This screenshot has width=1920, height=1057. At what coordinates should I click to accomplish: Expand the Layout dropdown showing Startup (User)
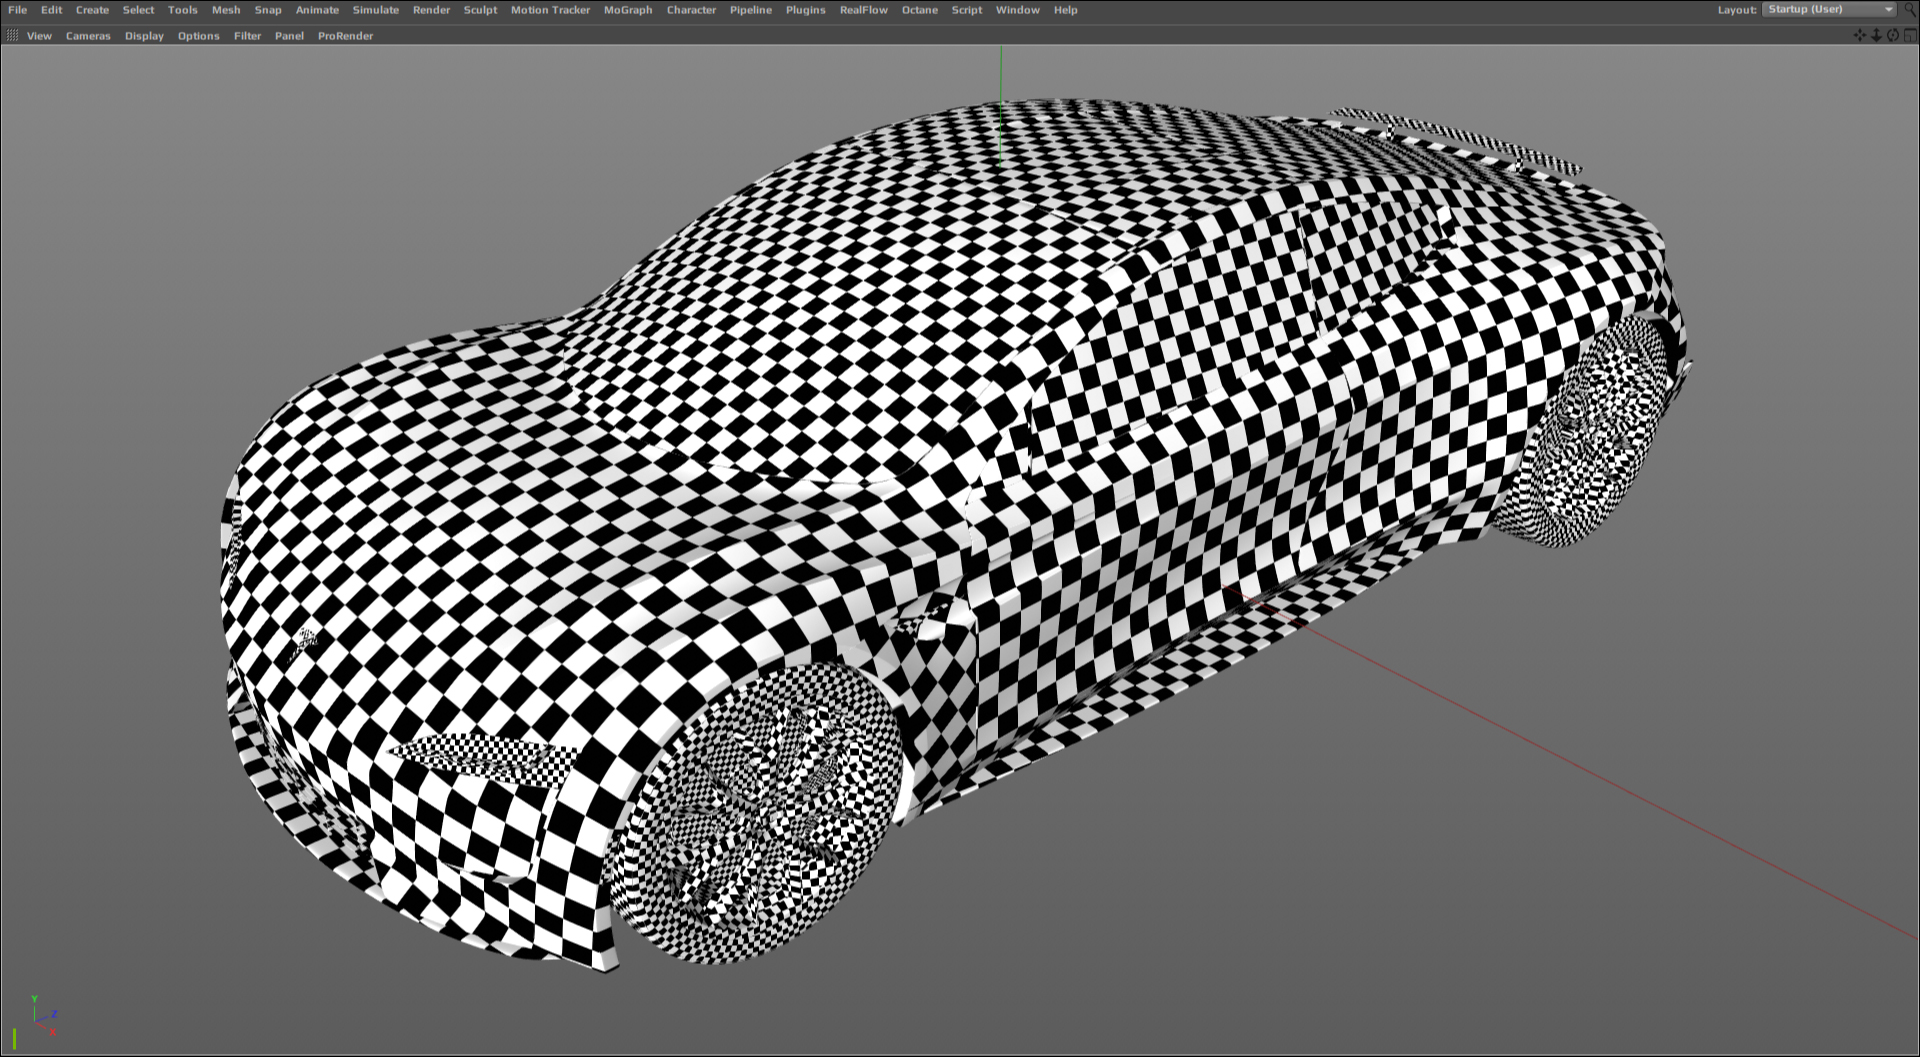(1829, 10)
